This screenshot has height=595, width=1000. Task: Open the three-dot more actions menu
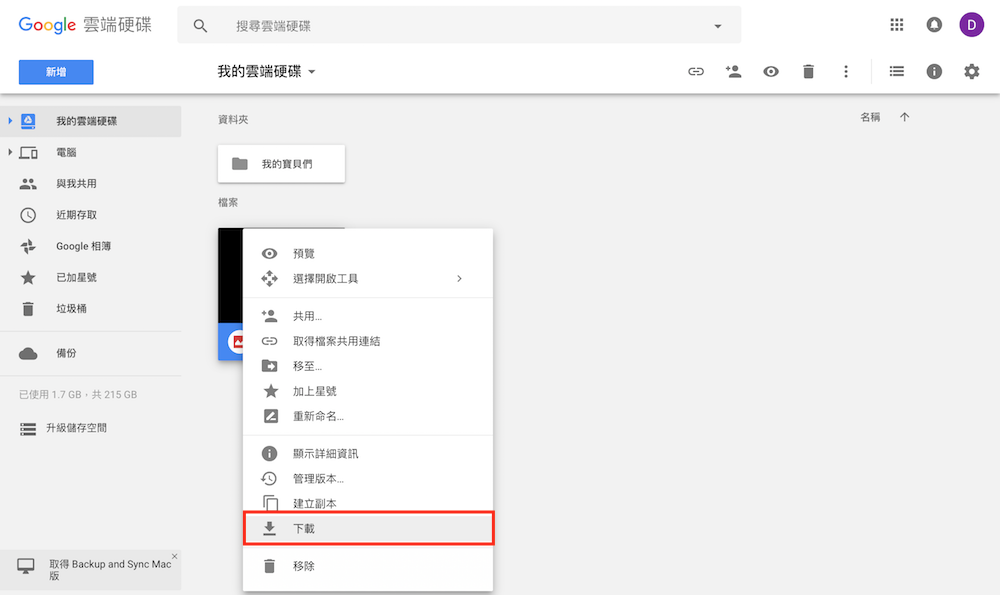point(846,71)
